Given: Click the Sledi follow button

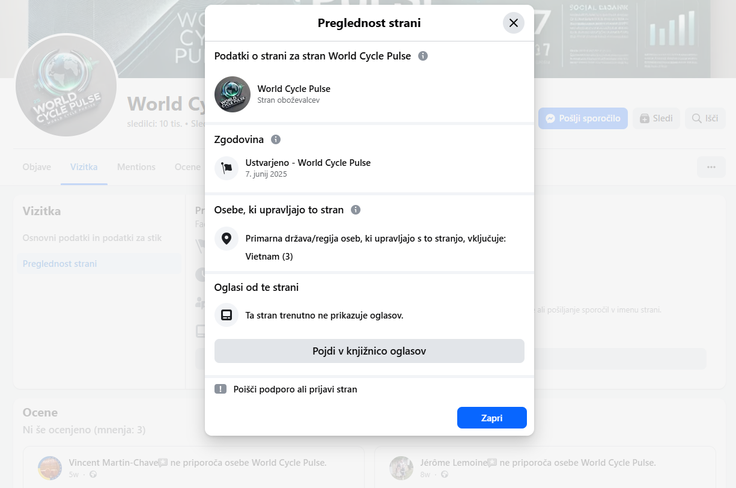Looking at the screenshot, I should pos(656,118).
